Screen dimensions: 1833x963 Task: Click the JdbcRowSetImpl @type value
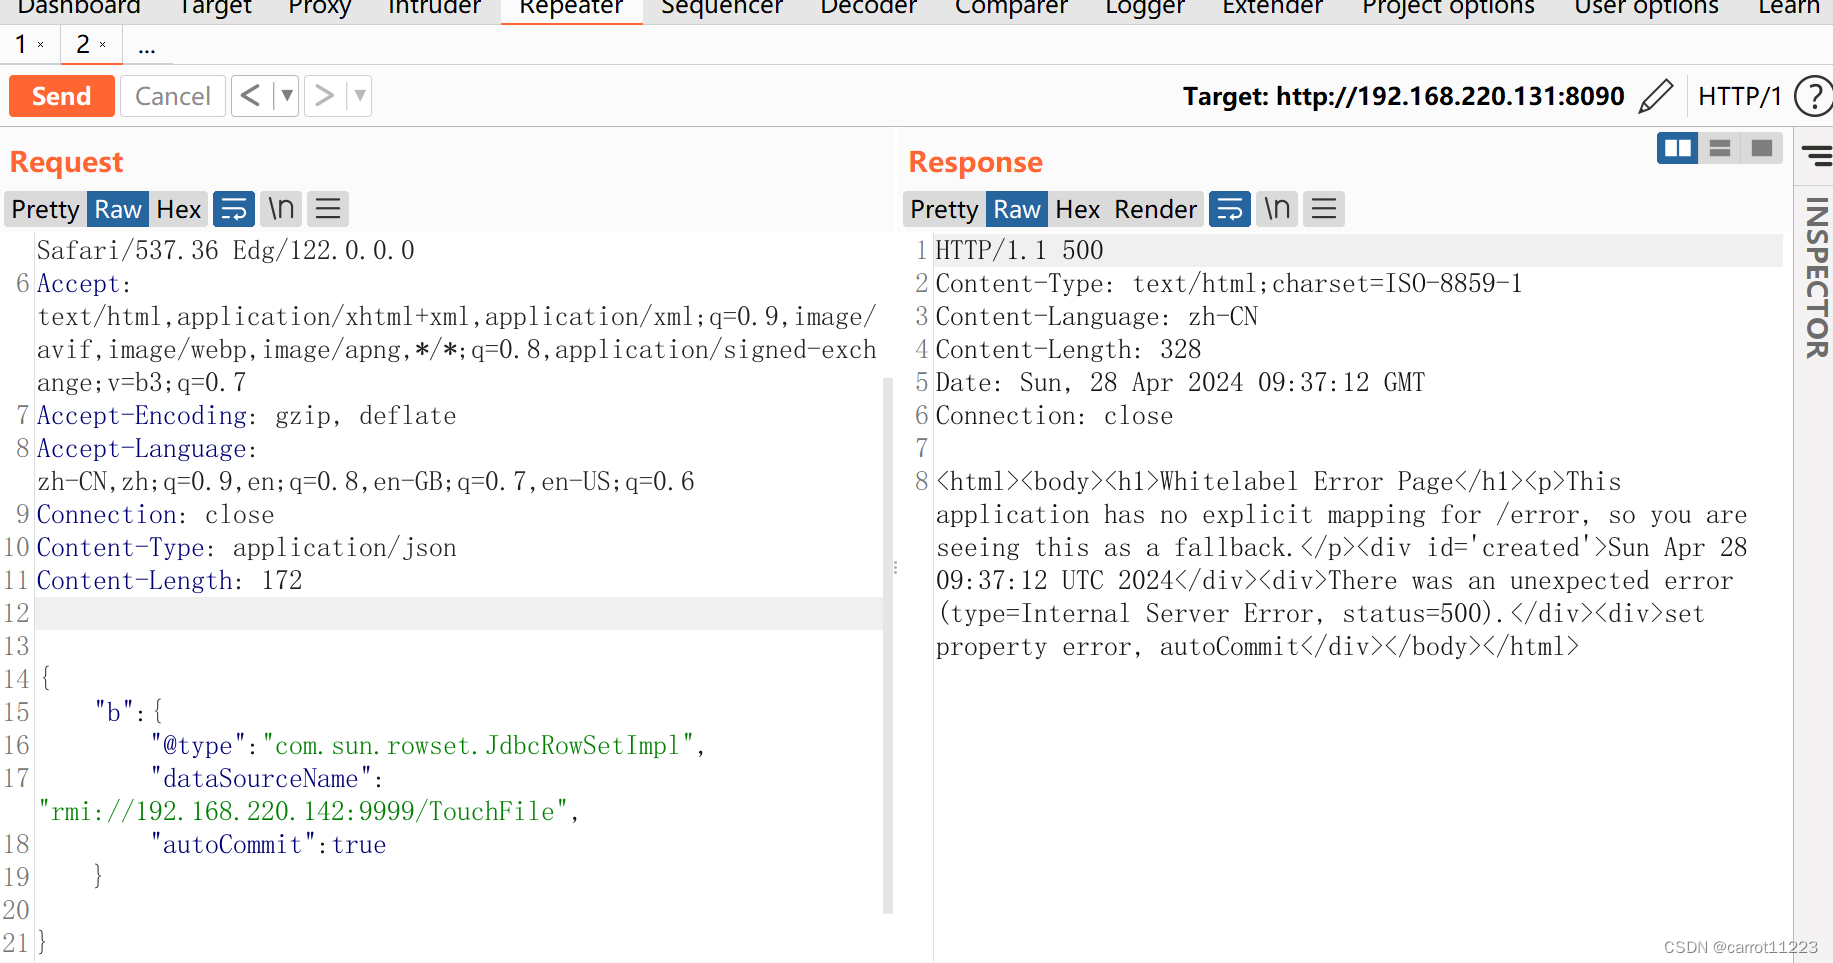479,746
